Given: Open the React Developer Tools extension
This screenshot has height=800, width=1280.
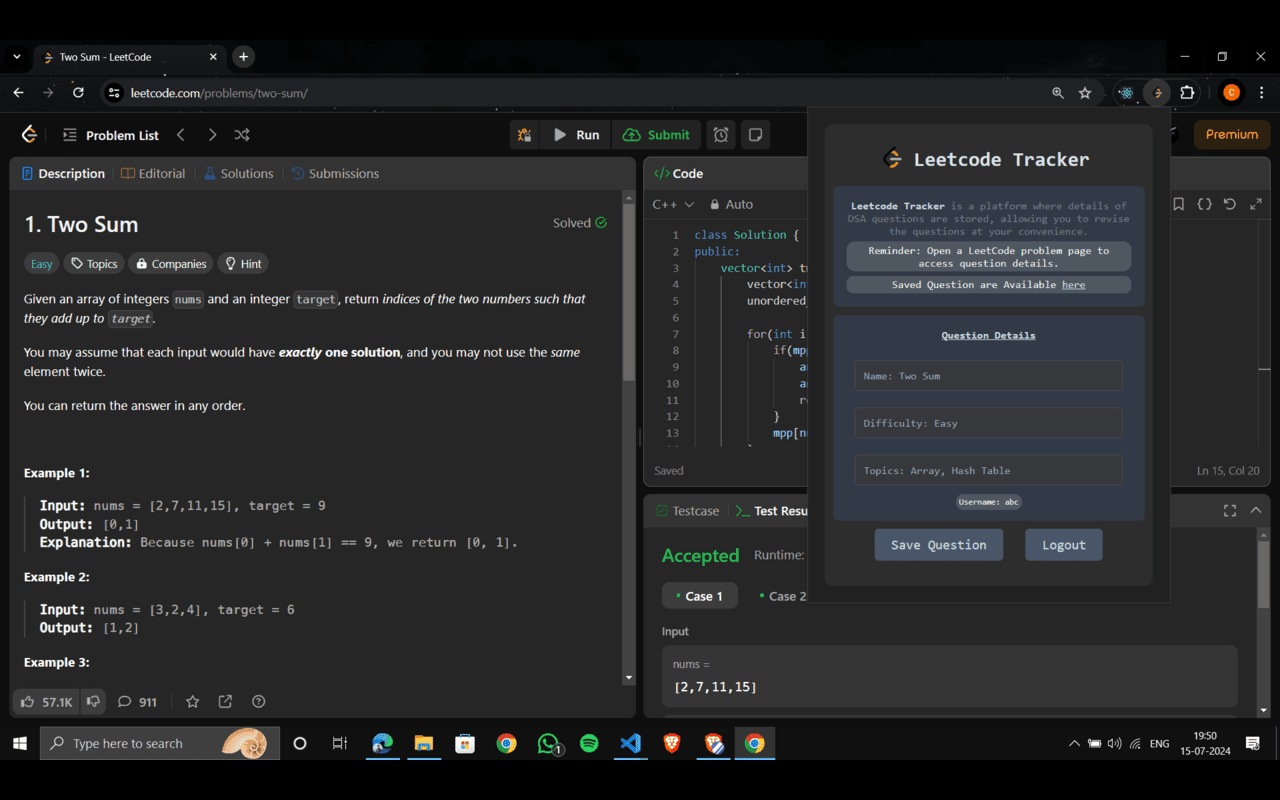Looking at the screenshot, I should [x=1127, y=93].
